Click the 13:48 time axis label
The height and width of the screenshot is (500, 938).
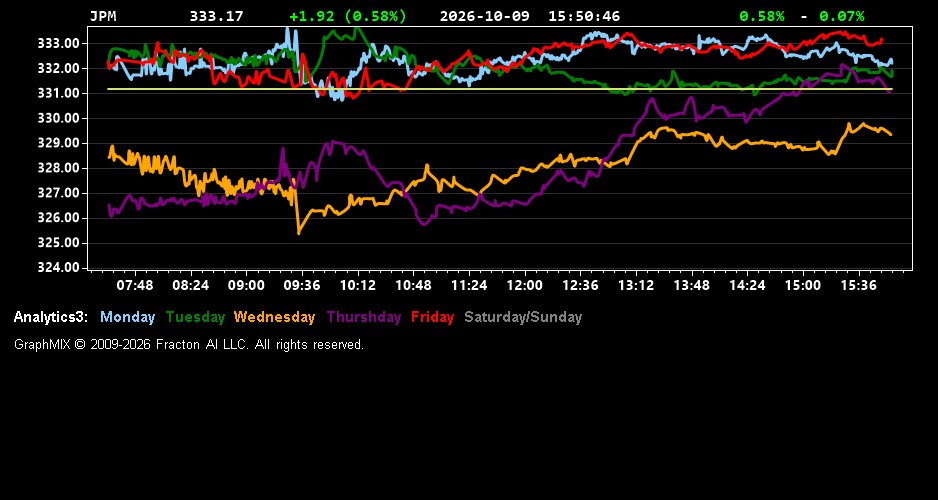692,286
